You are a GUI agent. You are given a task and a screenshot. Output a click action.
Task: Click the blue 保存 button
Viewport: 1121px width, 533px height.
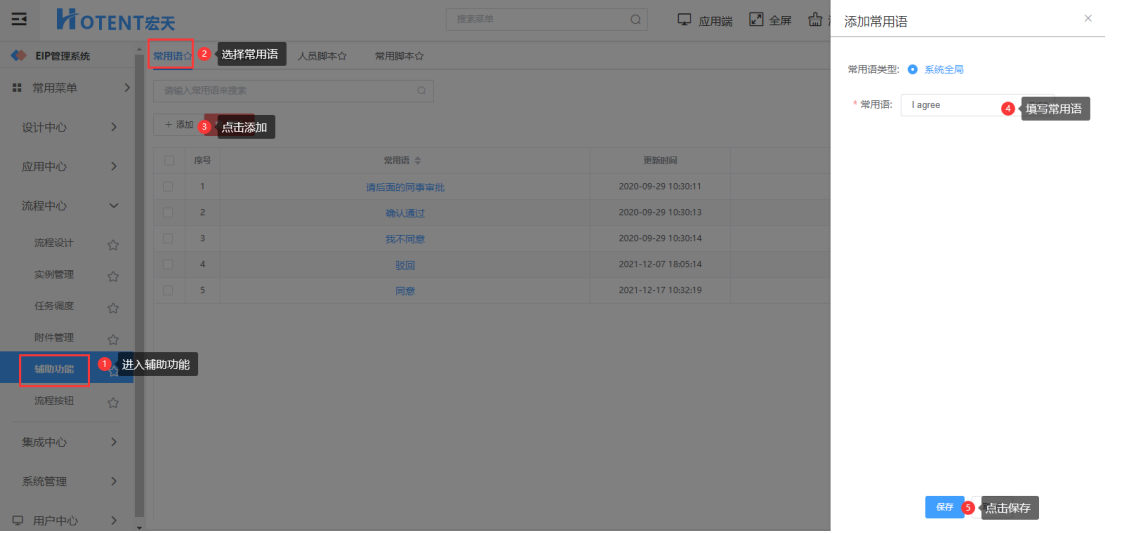pyautogui.click(x=944, y=507)
